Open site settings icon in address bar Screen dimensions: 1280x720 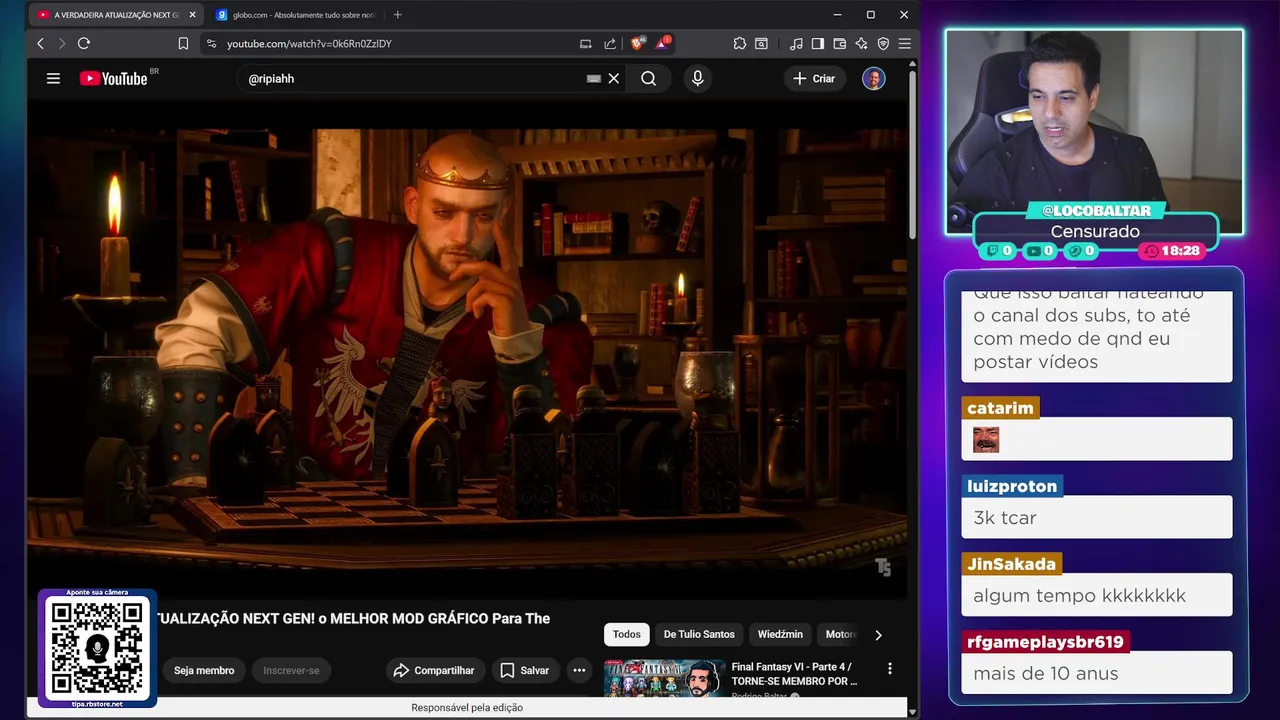point(211,44)
